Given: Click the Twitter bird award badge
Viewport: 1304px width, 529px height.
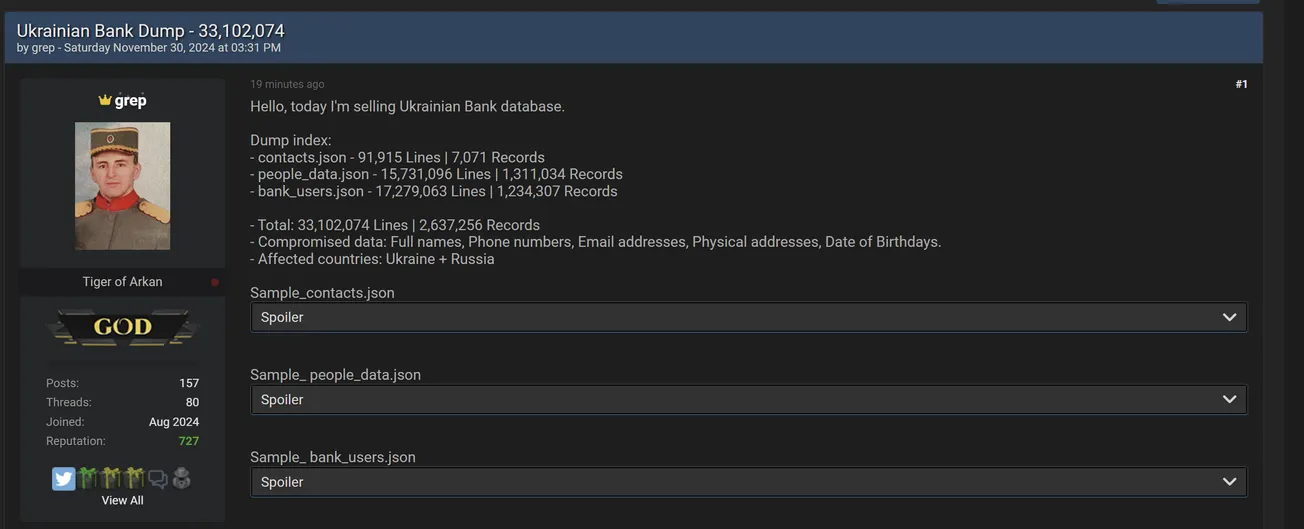Looking at the screenshot, I should (63, 479).
